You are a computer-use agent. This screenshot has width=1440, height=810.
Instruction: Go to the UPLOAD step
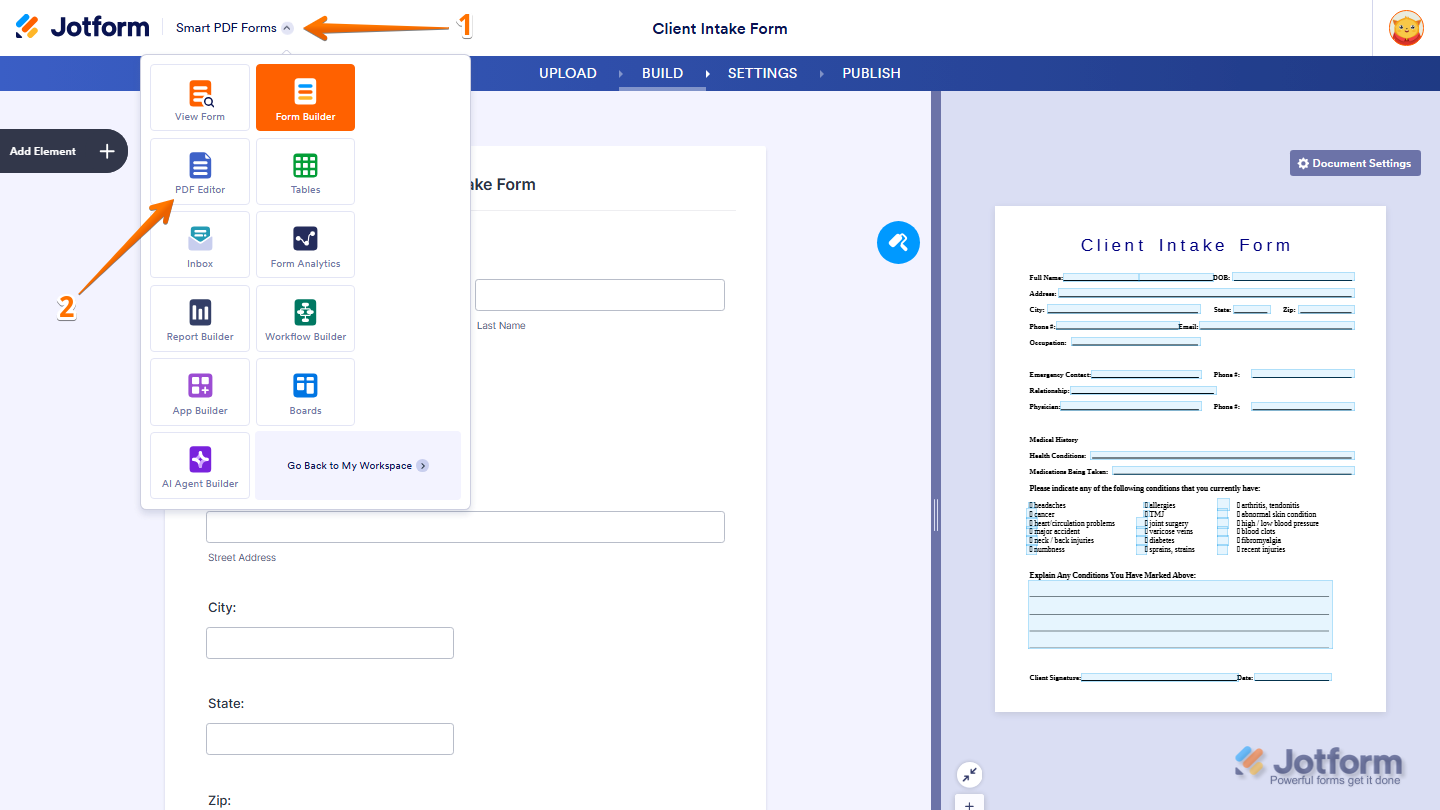tap(568, 73)
